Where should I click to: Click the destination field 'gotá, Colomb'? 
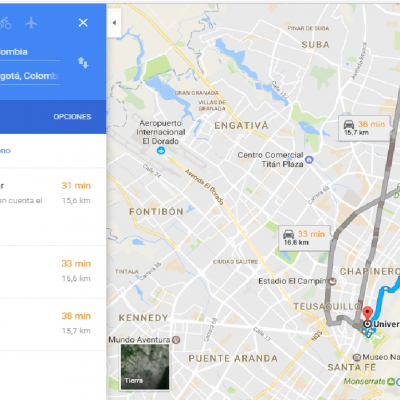30,76
